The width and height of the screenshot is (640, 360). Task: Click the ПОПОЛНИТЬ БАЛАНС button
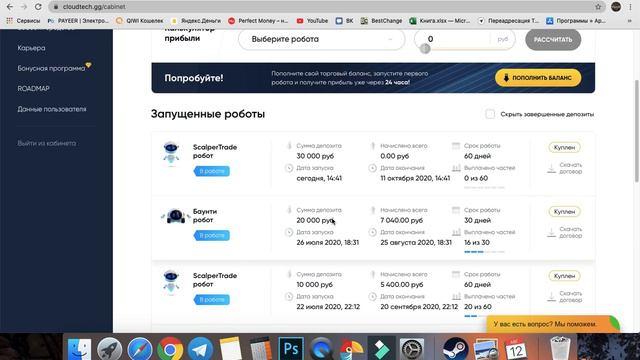pos(538,78)
